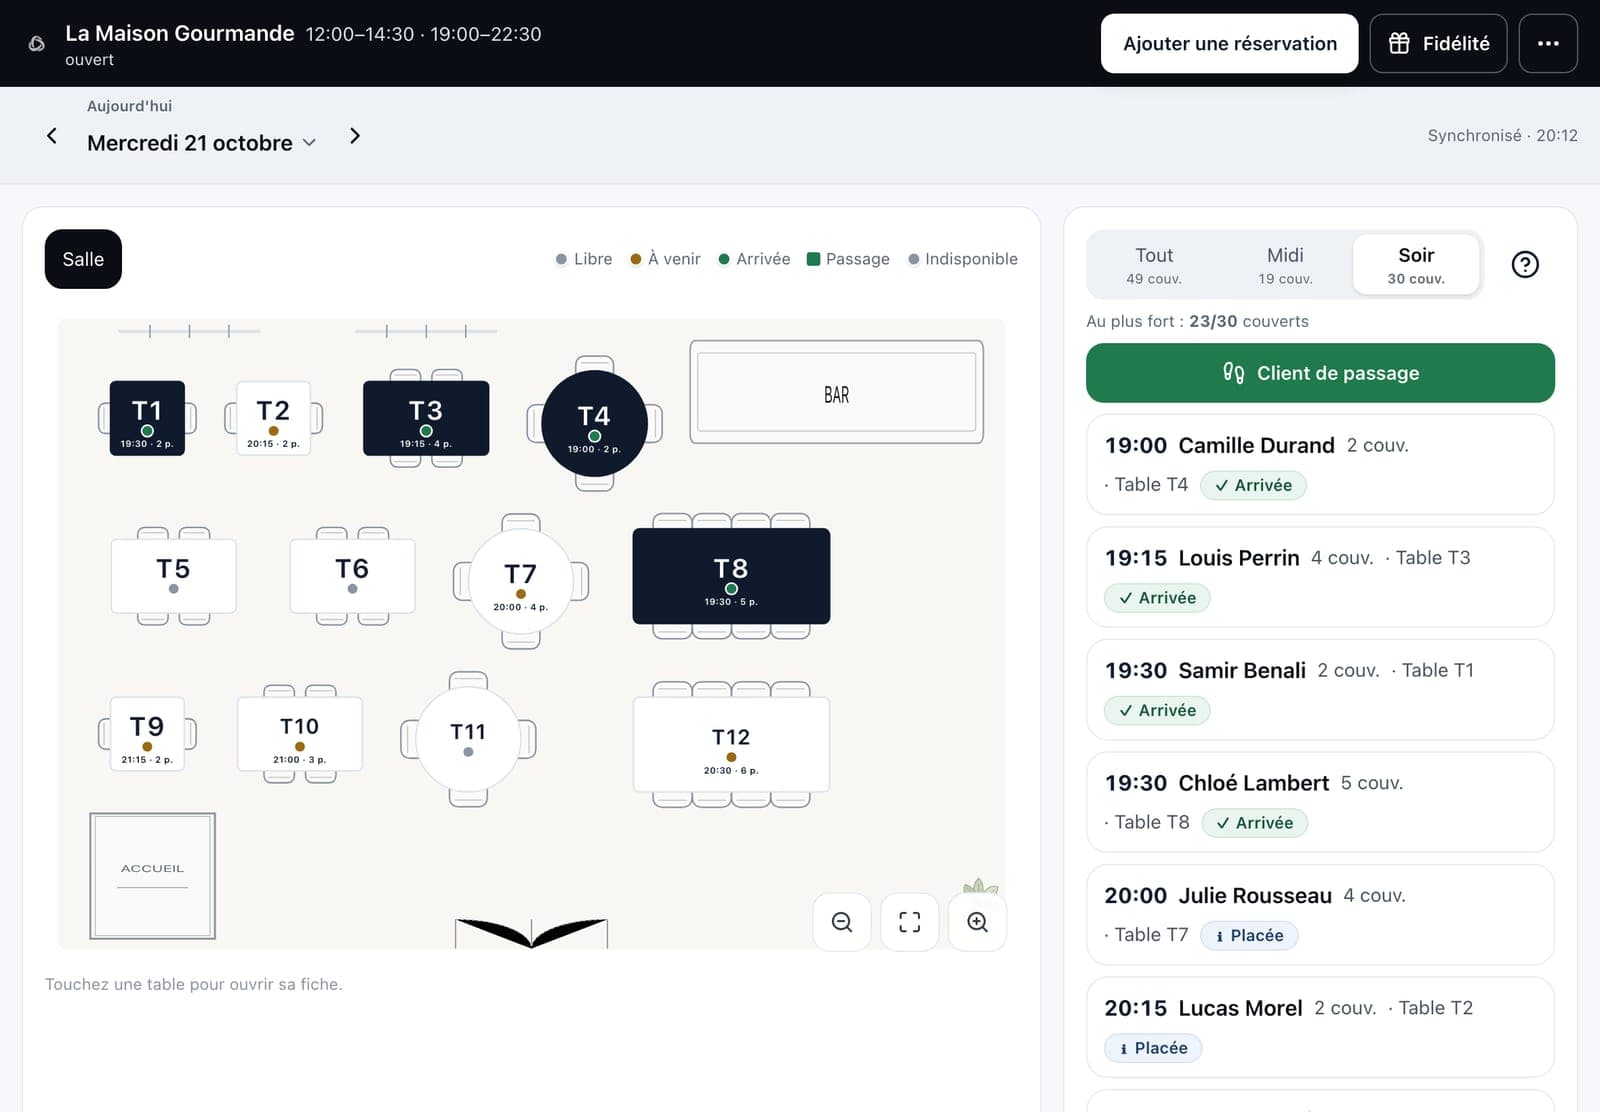Switch to the Midi service tab
The height and width of the screenshot is (1112, 1600).
point(1285,265)
